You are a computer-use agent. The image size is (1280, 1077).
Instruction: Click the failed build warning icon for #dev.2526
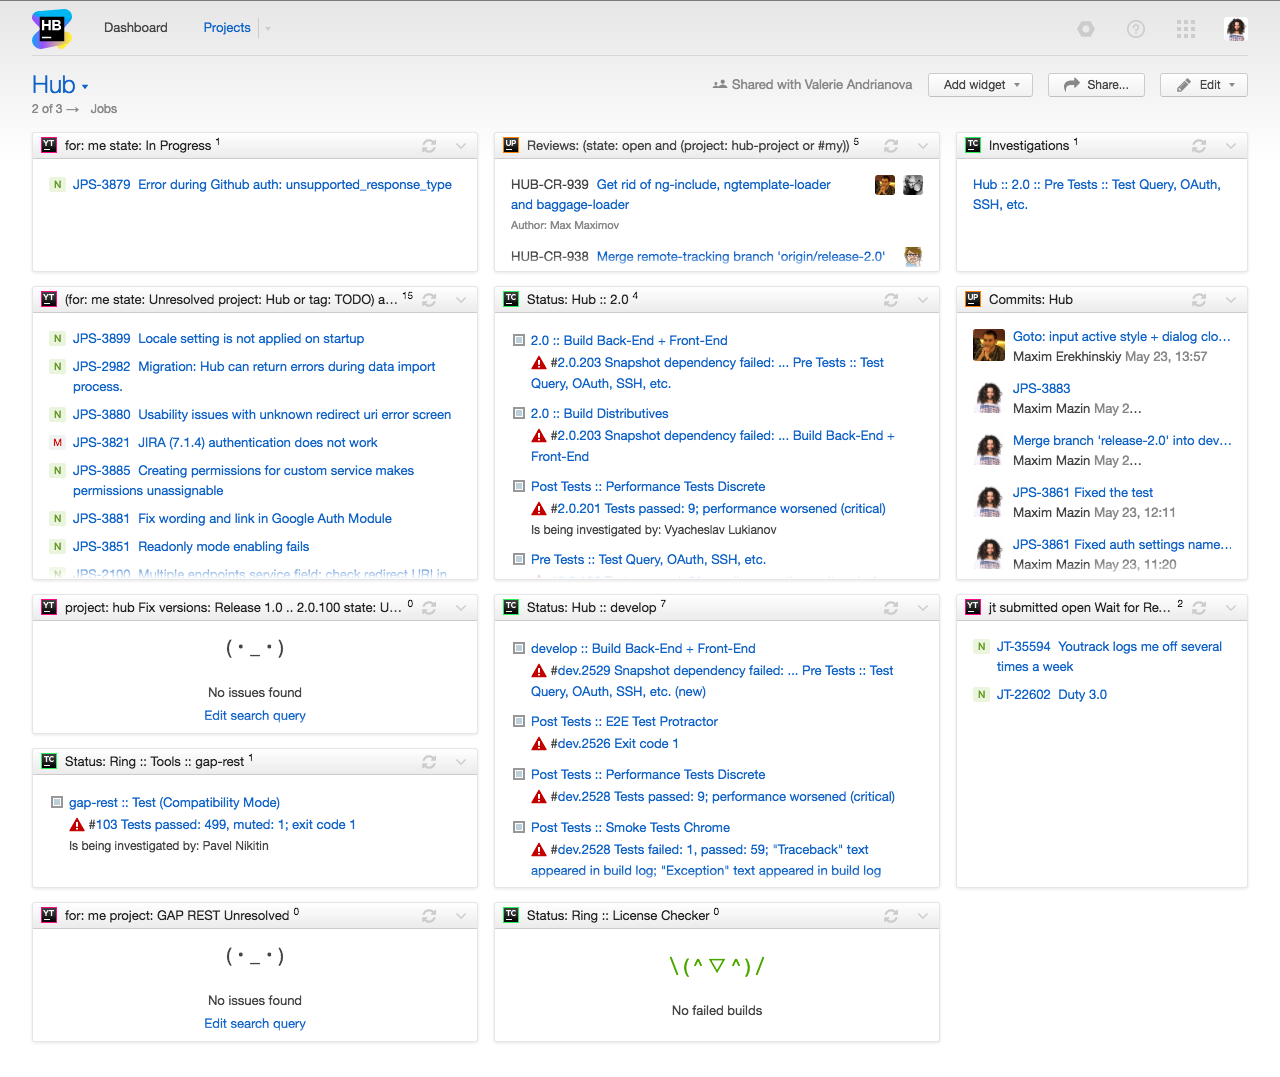539,744
